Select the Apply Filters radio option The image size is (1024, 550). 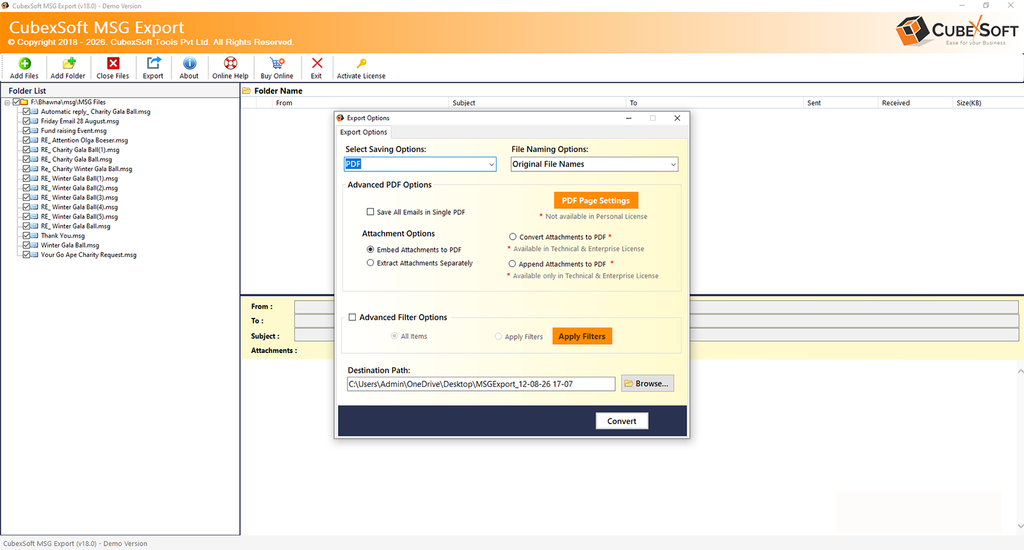(x=498, y=337)
